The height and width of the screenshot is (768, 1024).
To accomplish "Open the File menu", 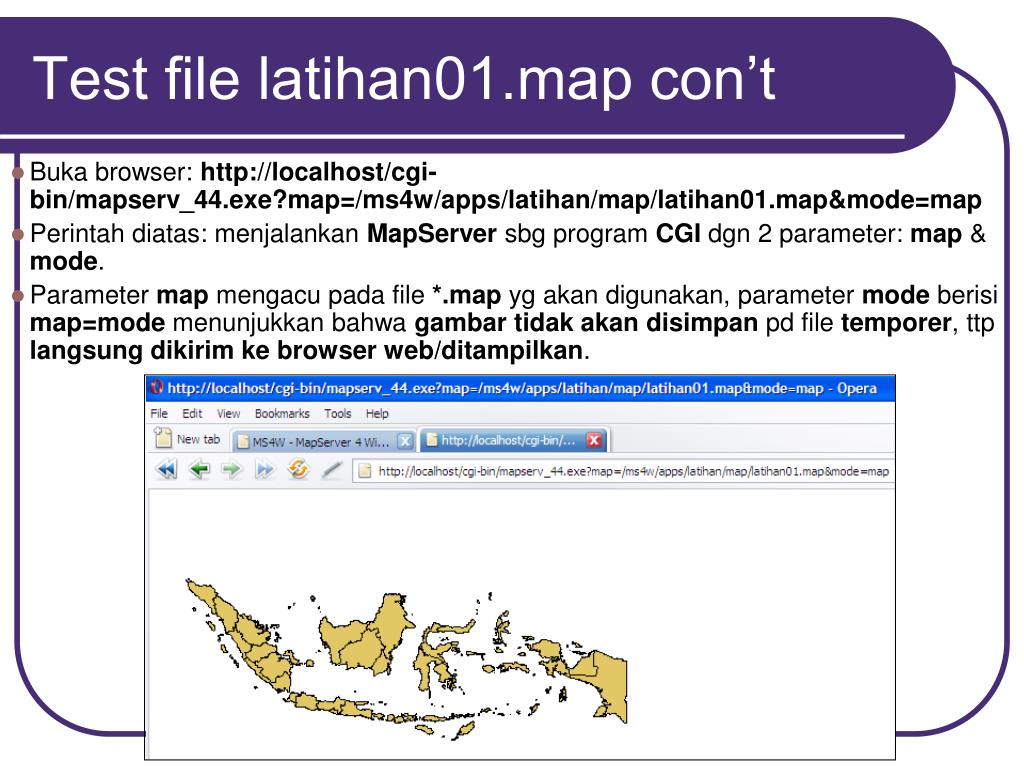I will [159, 413].
